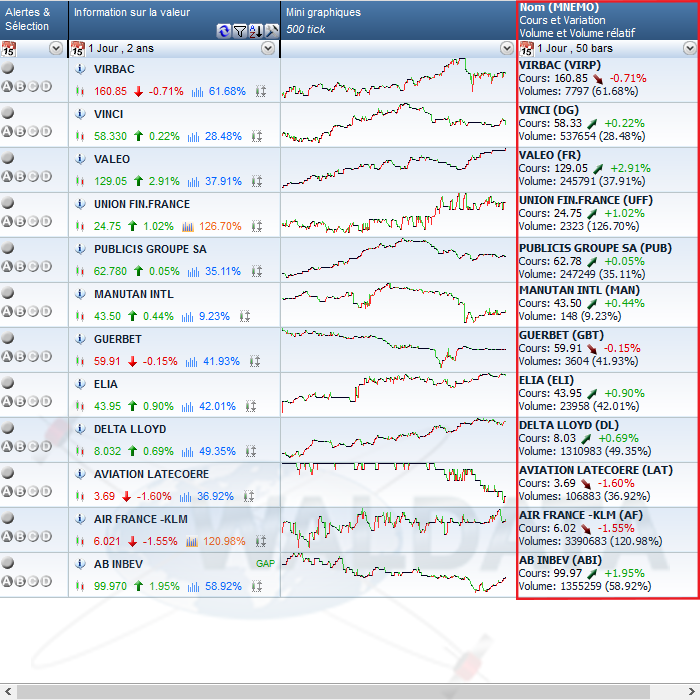
Task: Expand dropdown in Alertes & Sélection column
Action: pyautogui.click(x=56, y=48)
